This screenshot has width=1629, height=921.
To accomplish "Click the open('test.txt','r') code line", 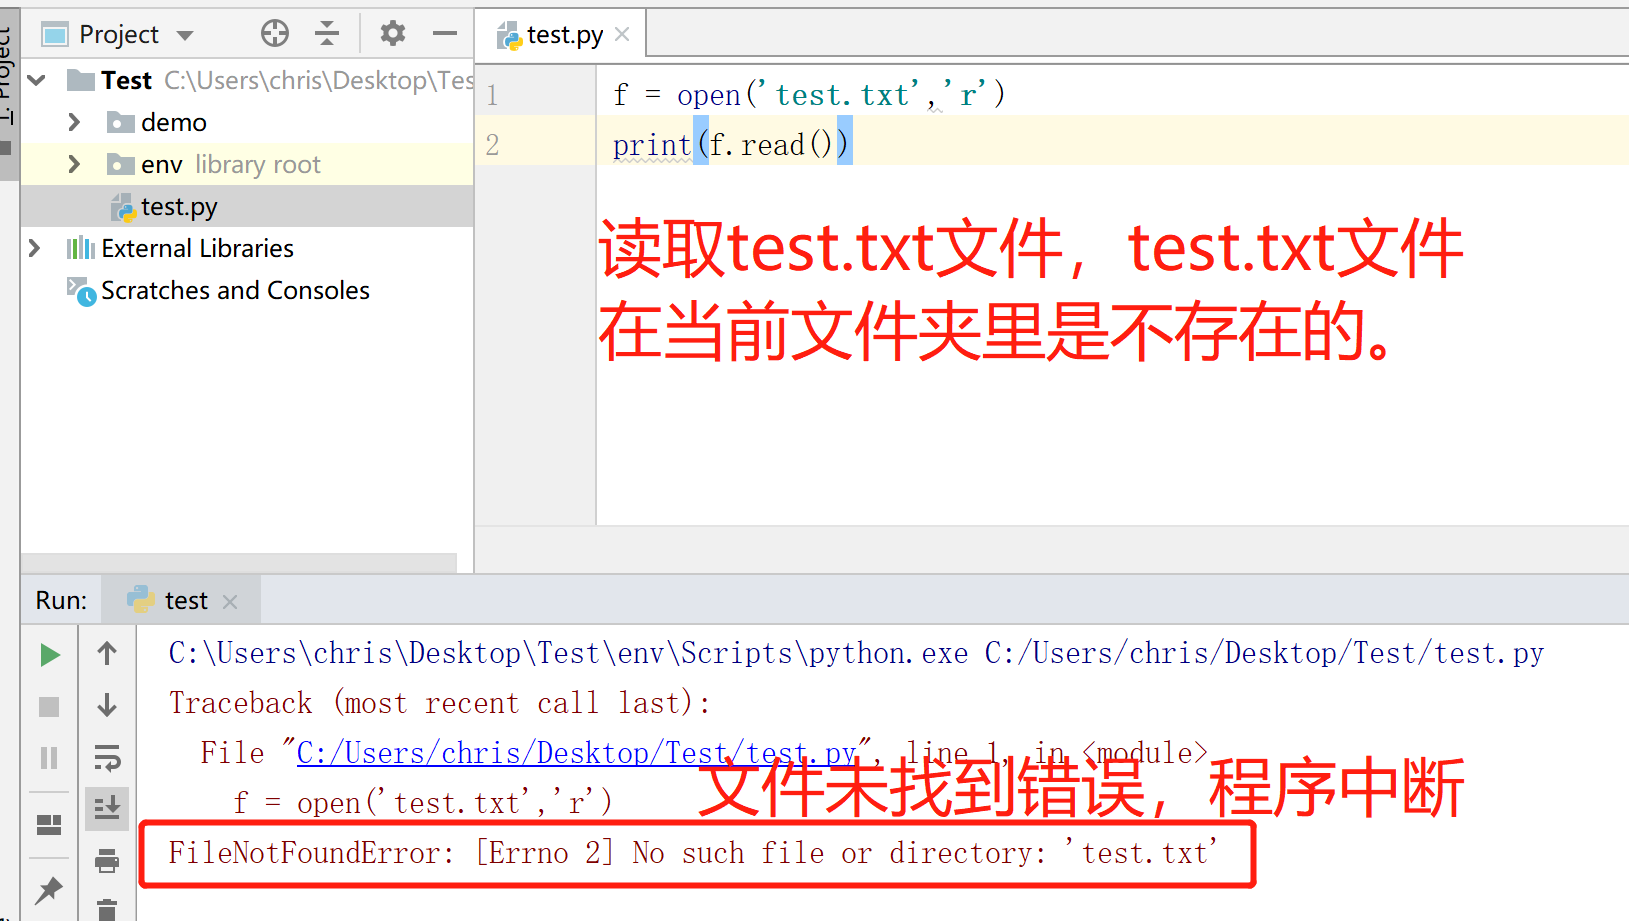I will (809, 95).
